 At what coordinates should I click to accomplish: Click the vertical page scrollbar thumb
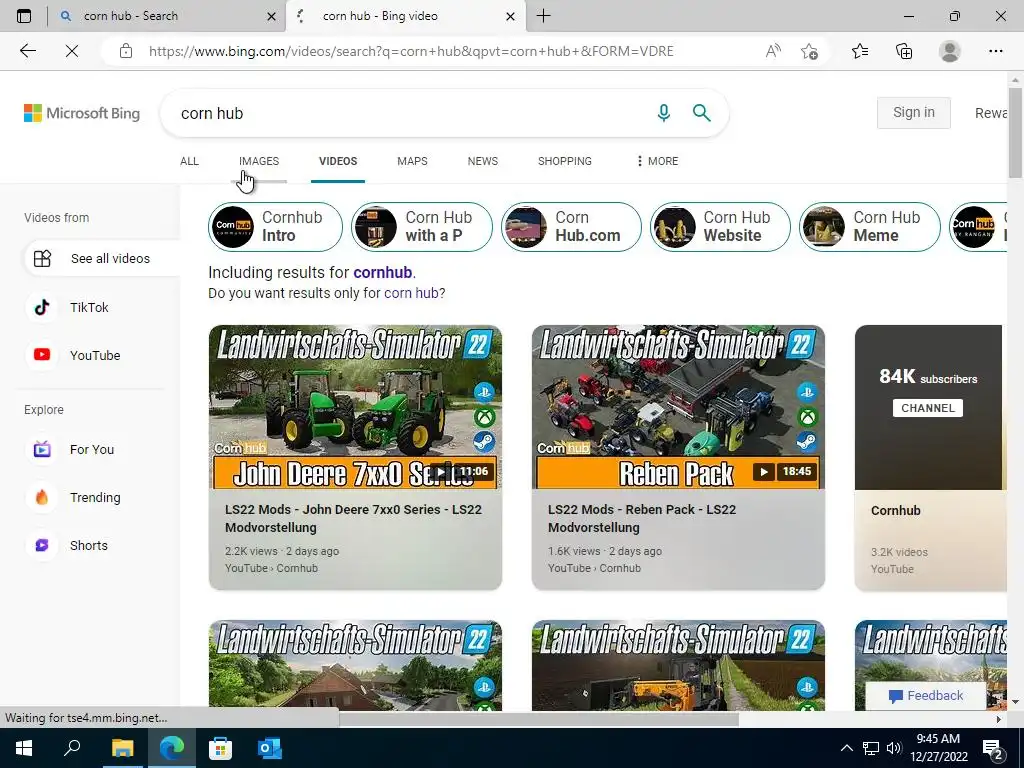click(x=1015, y=133)
